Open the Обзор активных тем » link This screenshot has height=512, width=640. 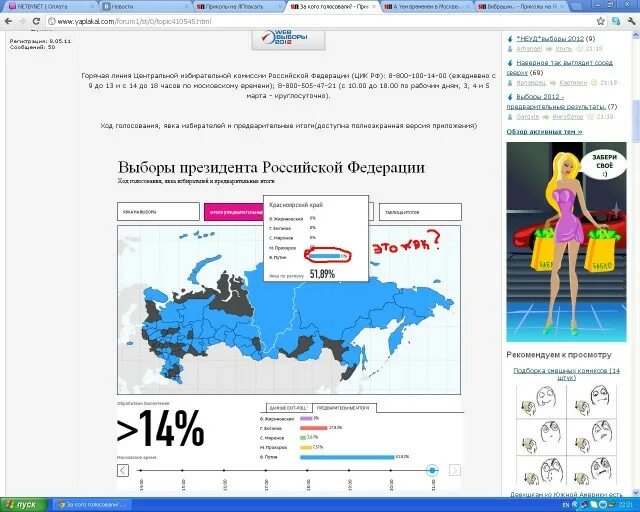pyautogui.click(x=544, y=132)
